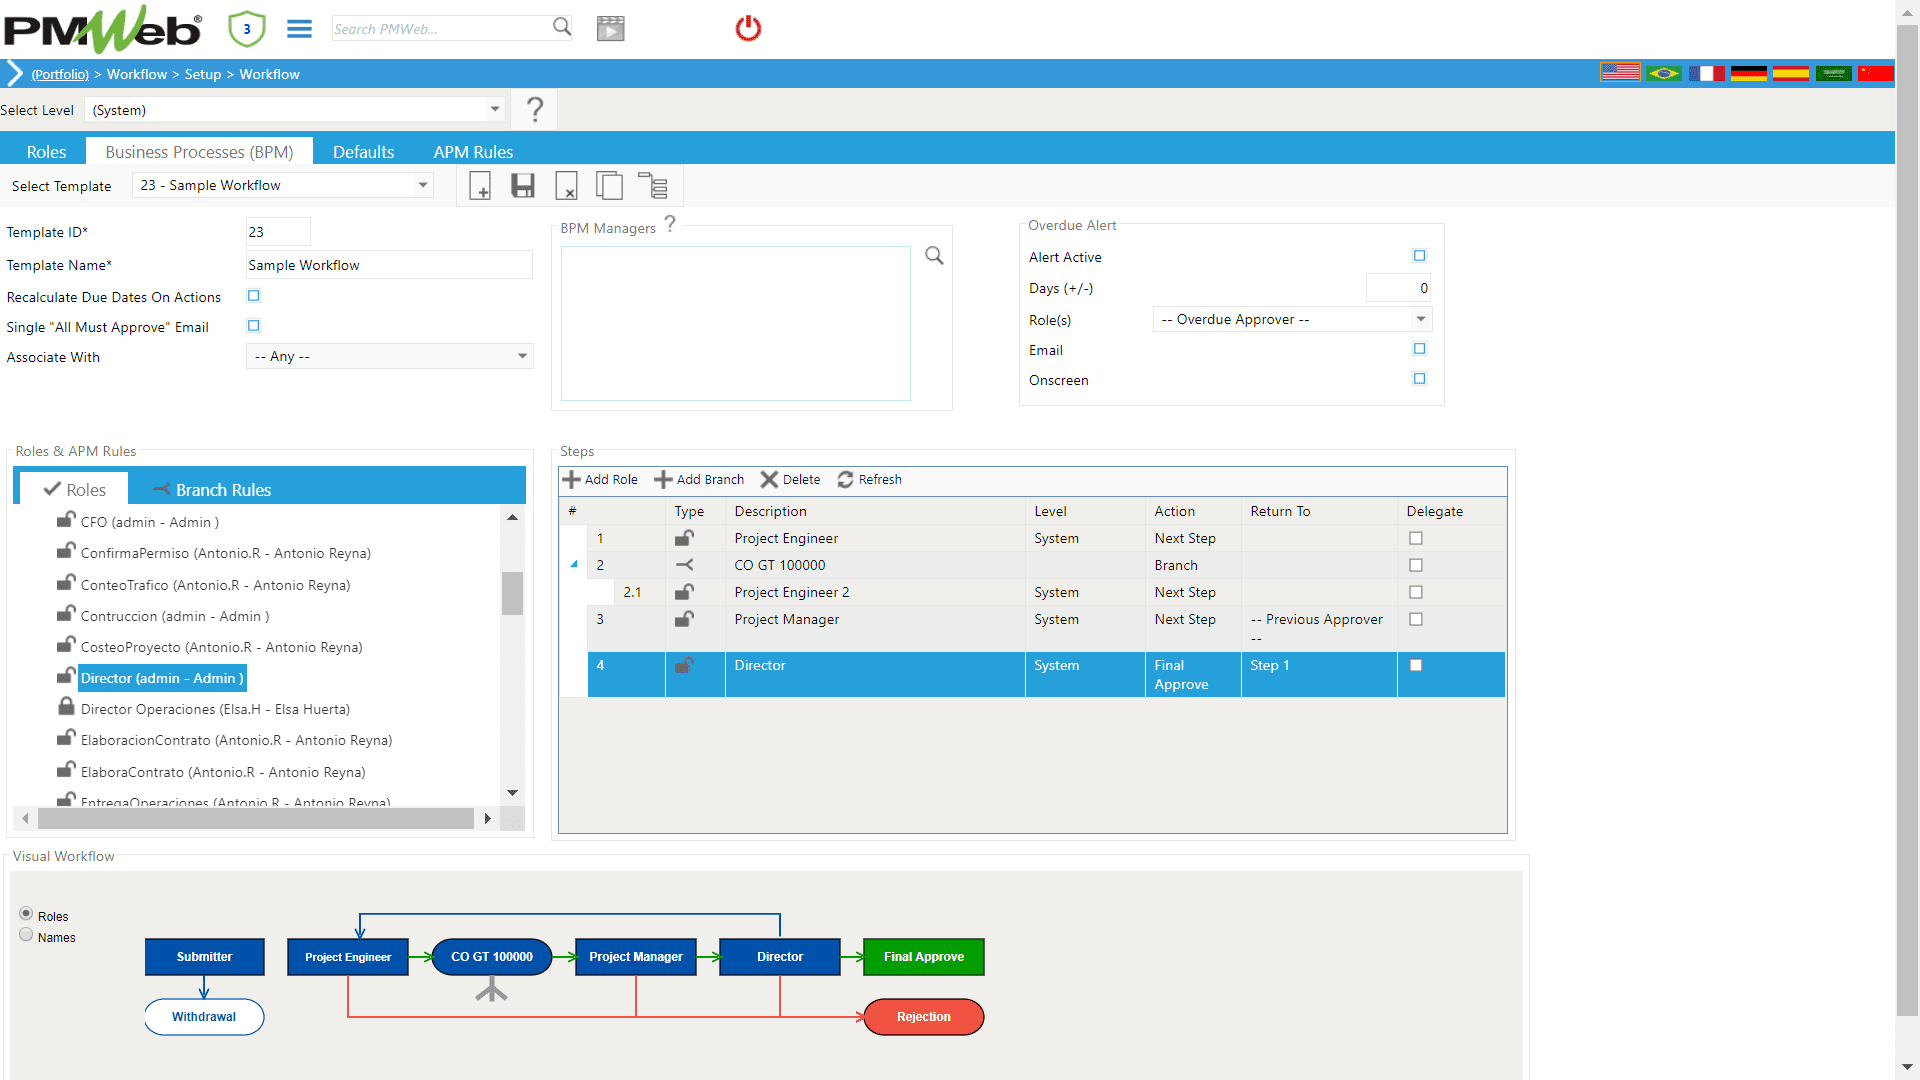The height and width of the screenshot is (1080, 1920).
Task: Click the roles list vertical scrollbar thumb
Action: [512, 594]
